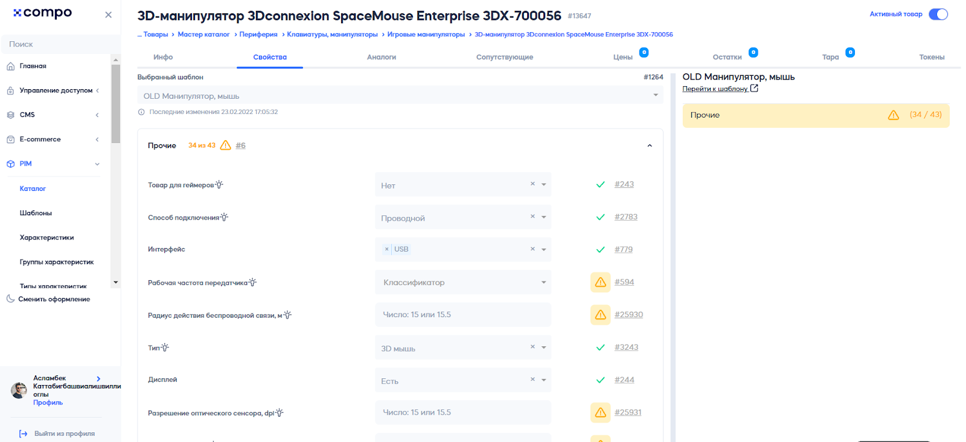966x442 pixels.
Task: Click the PIM cube icon
Action: pos(10,164)
